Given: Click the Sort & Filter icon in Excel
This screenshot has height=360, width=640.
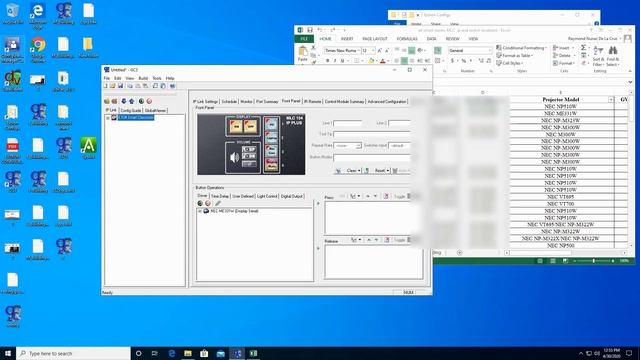Looking at the screenshot, I should pos(598,51).
